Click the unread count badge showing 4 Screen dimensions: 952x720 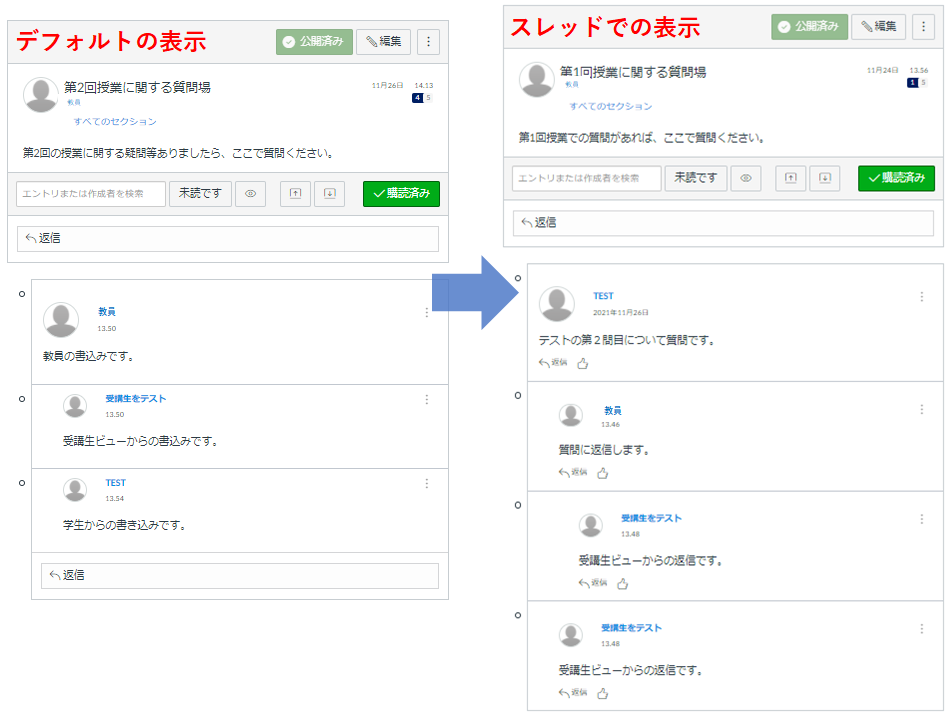417,98
